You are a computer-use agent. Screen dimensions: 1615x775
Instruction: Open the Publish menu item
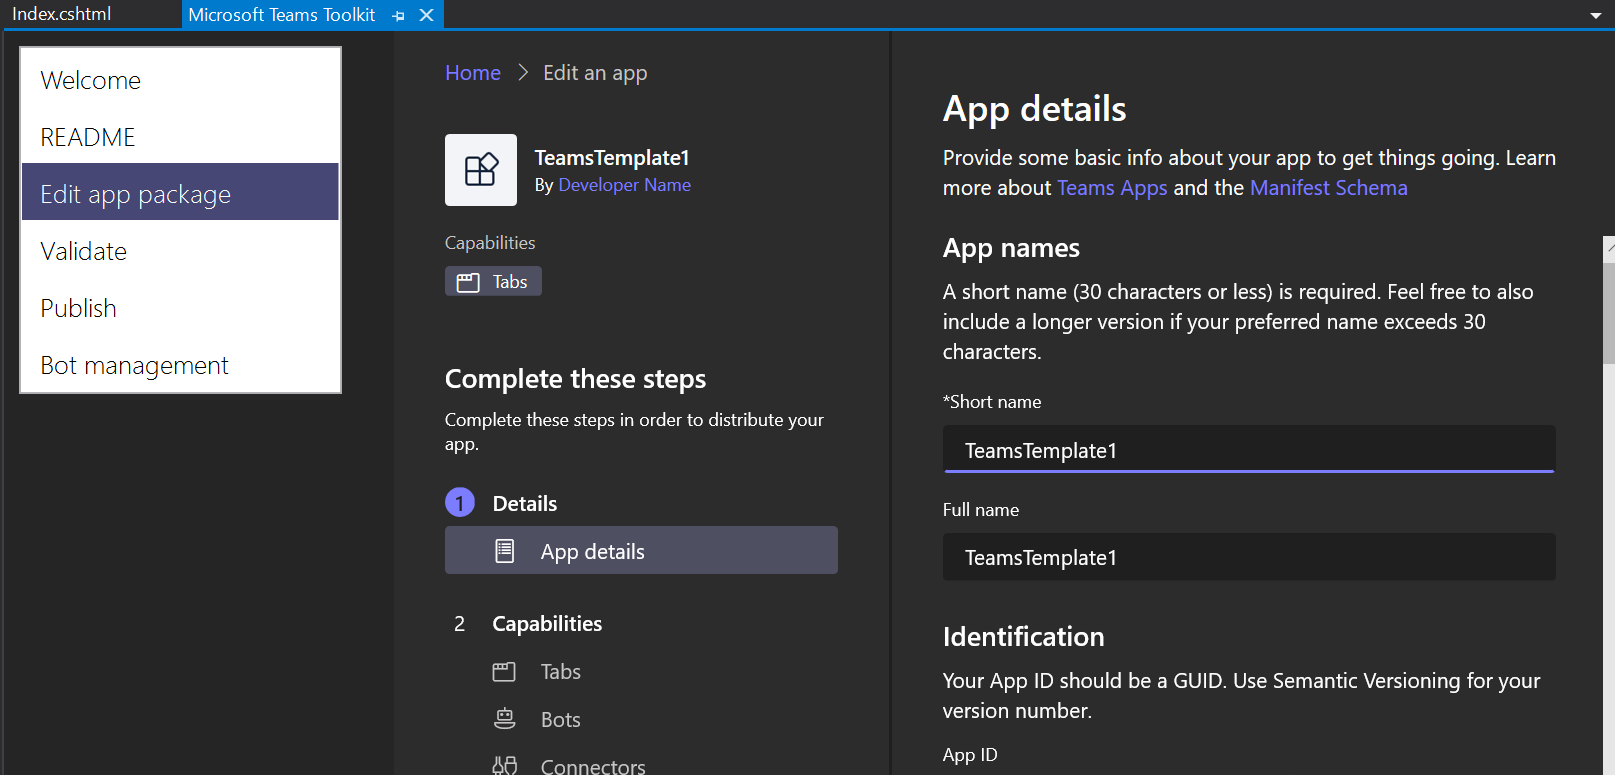pyautogui.click(x=180, y=308)
